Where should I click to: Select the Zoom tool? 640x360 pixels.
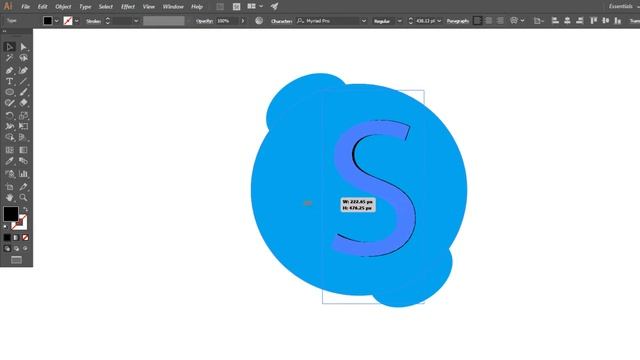click(x=23, y=198)
